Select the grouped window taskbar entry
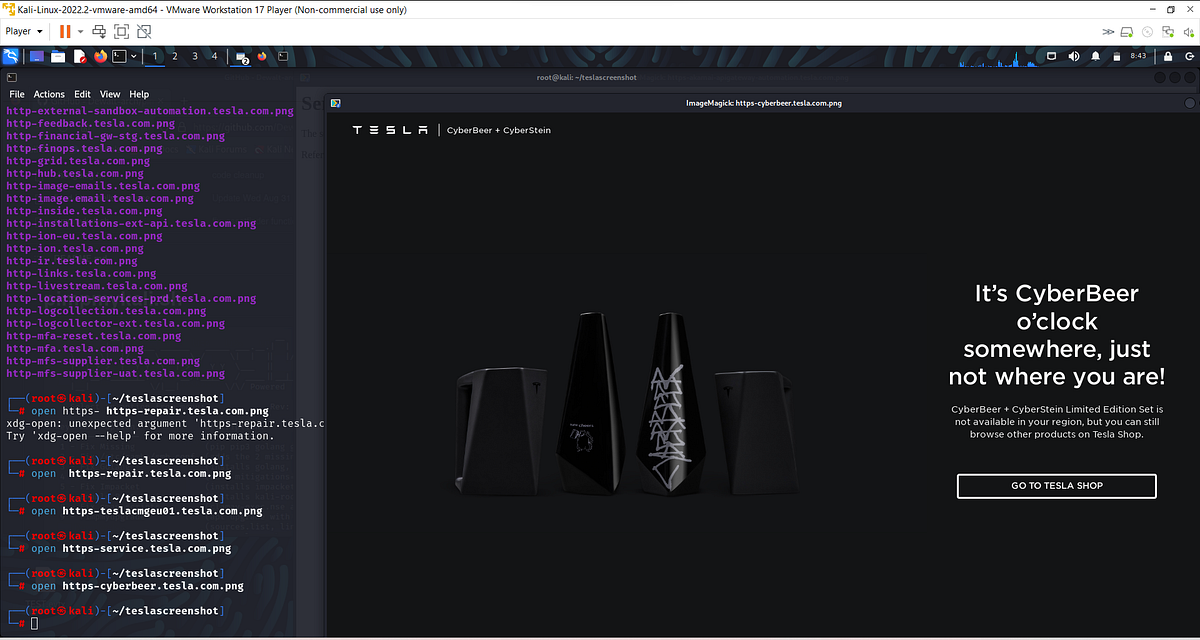Image resolution: width=1200 pixels, height=640 pixels. click(x=240, y=56)
